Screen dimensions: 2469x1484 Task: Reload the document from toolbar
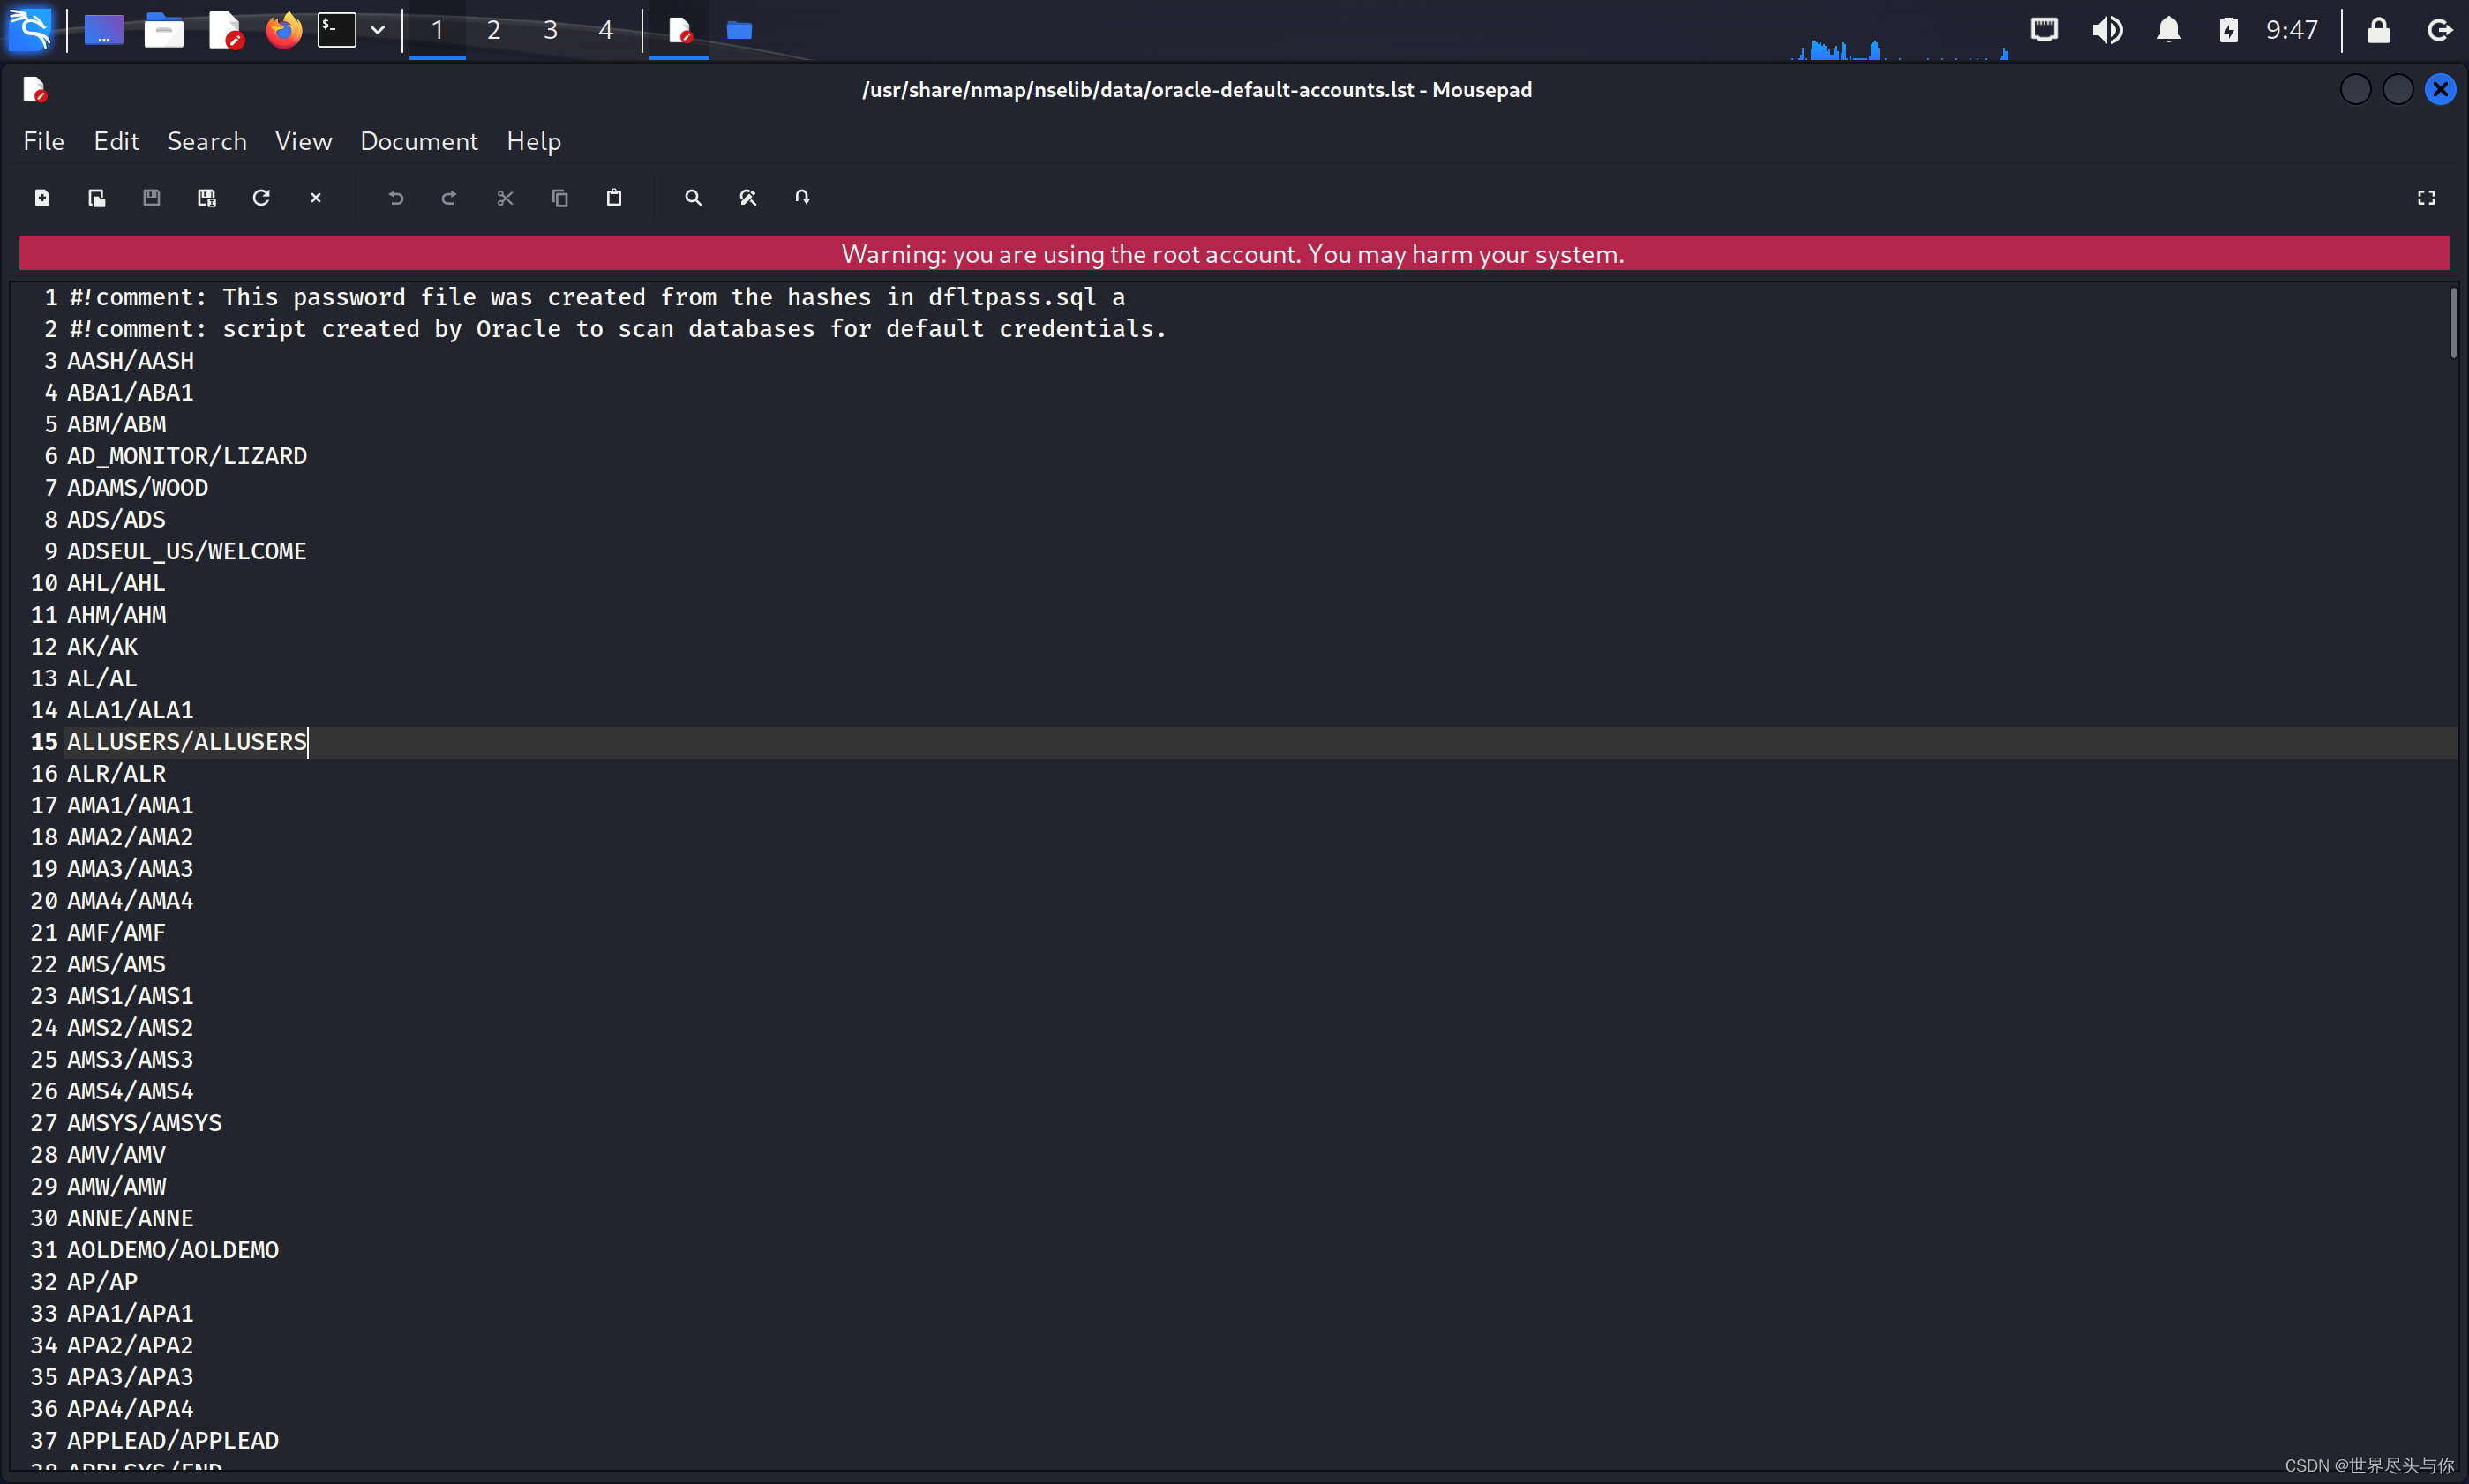tap(261, 198)
